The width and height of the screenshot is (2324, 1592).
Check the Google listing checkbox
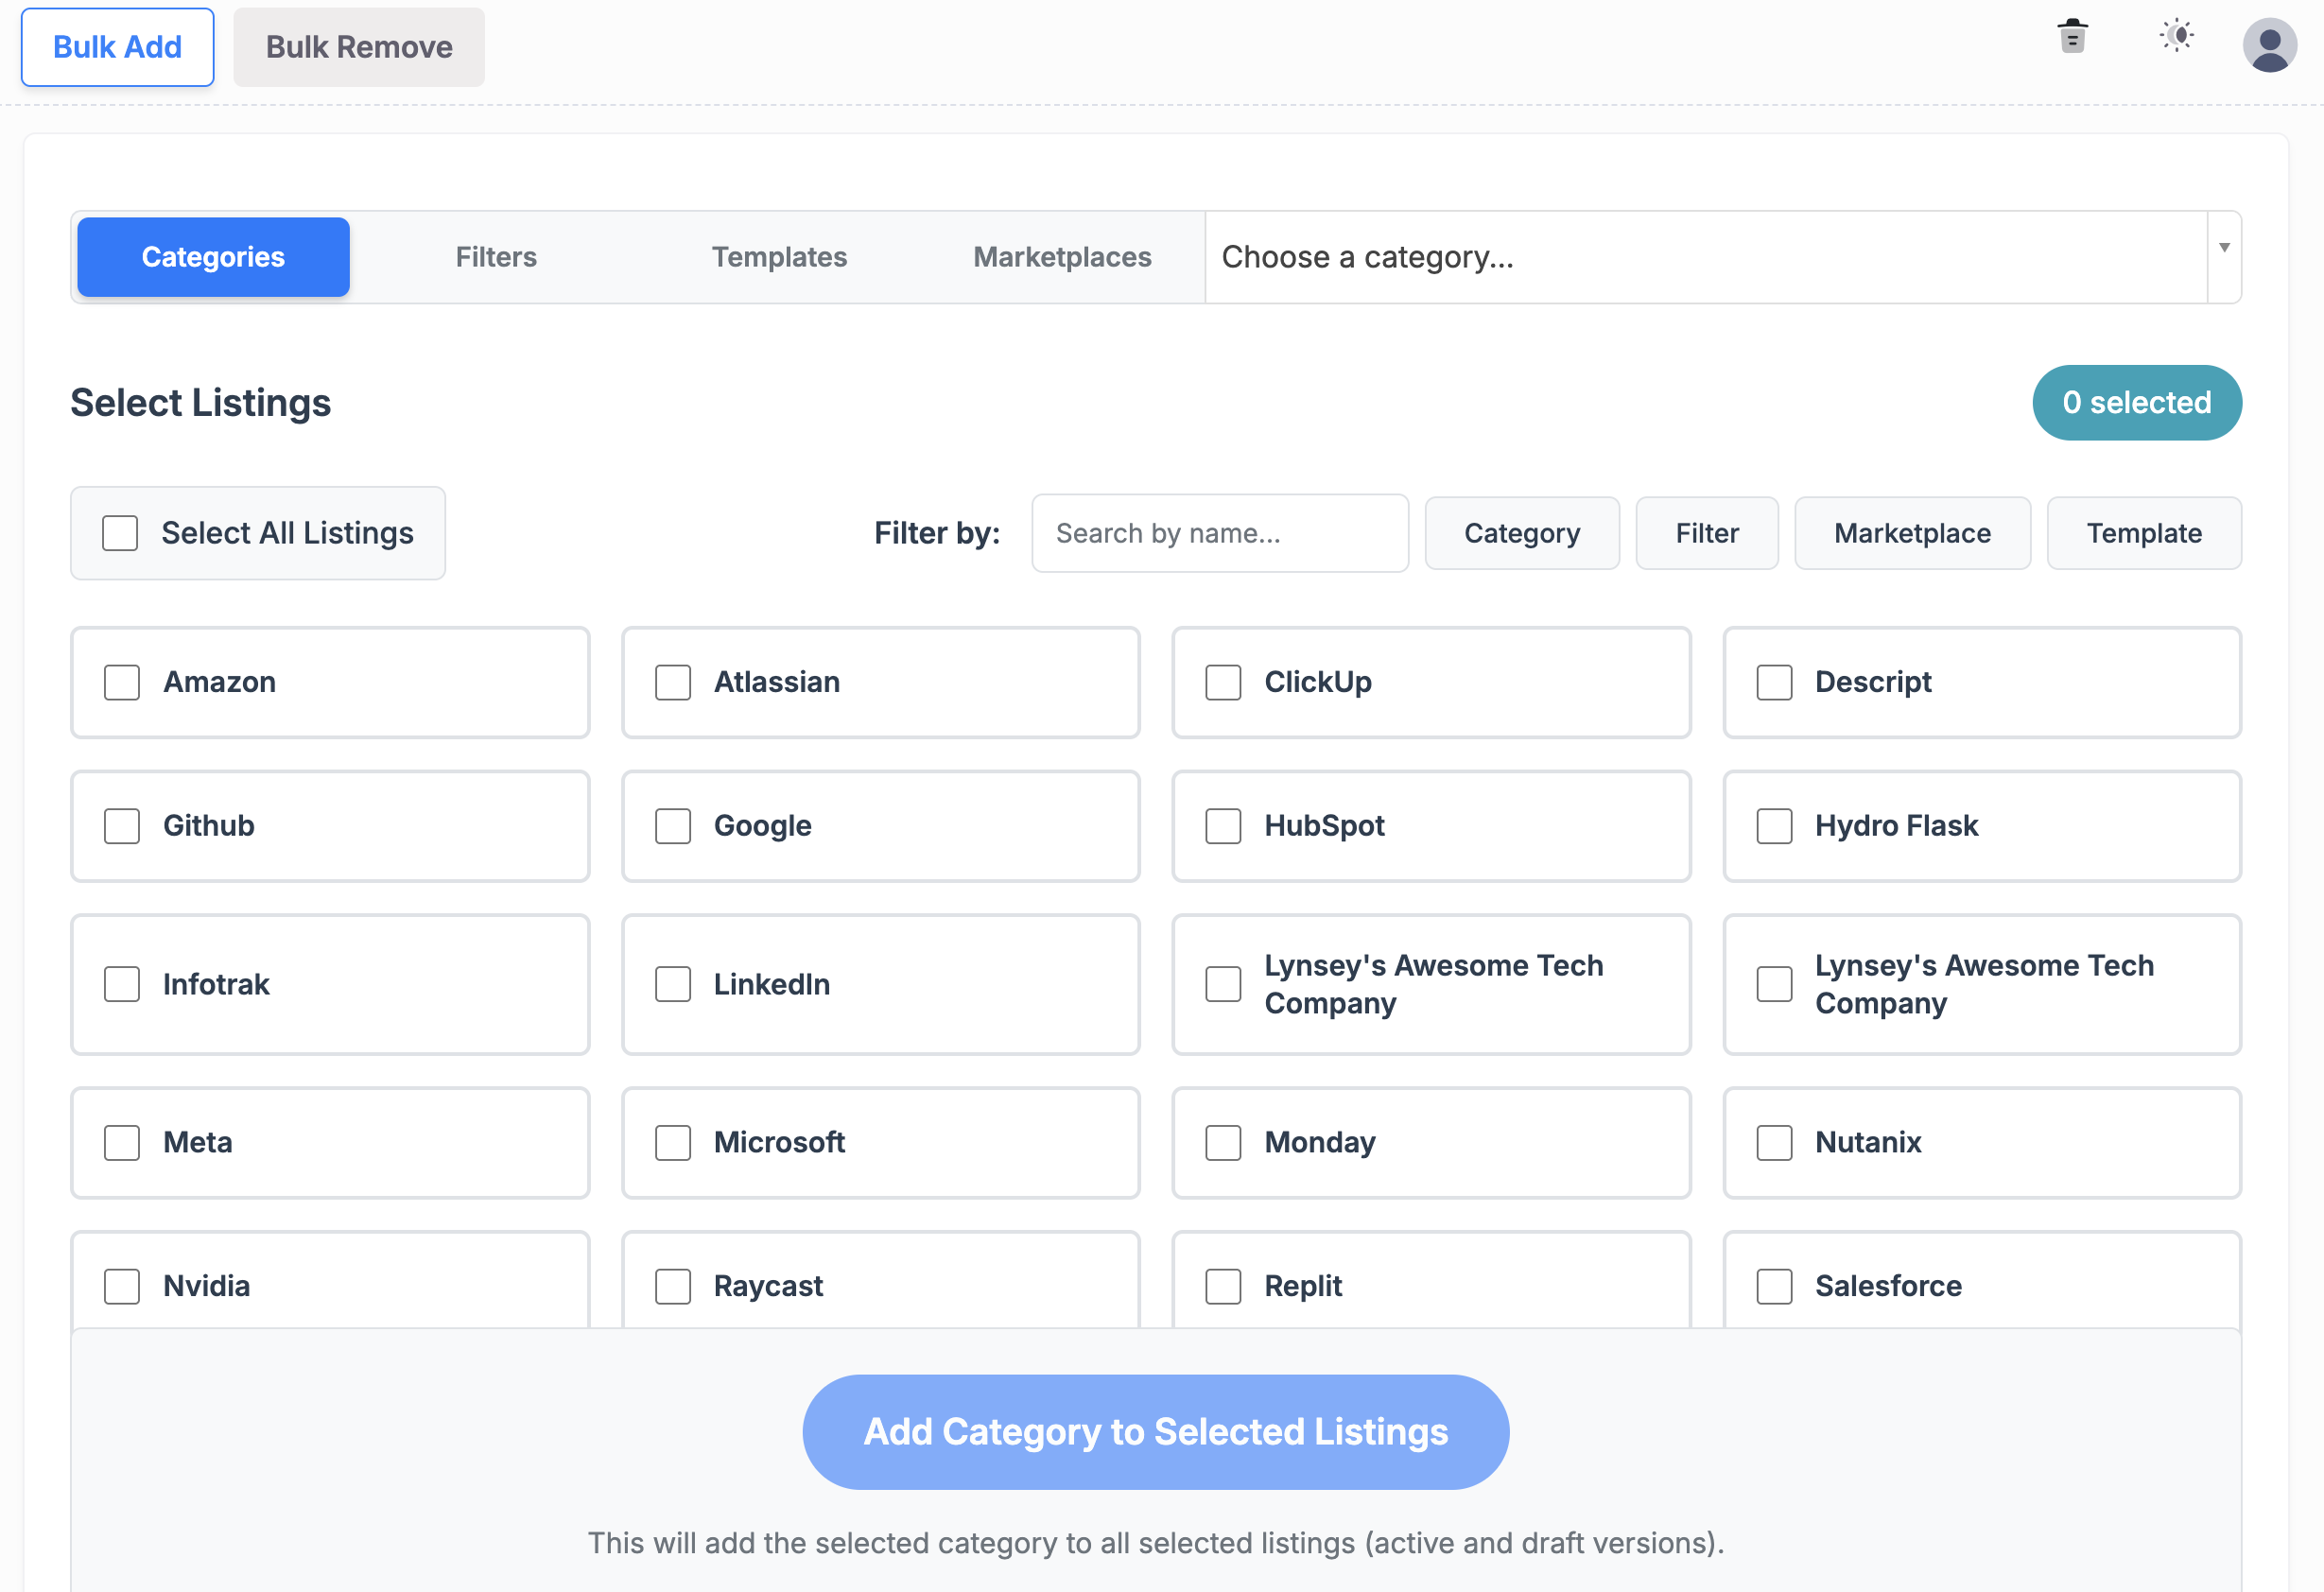click(673, 826)
